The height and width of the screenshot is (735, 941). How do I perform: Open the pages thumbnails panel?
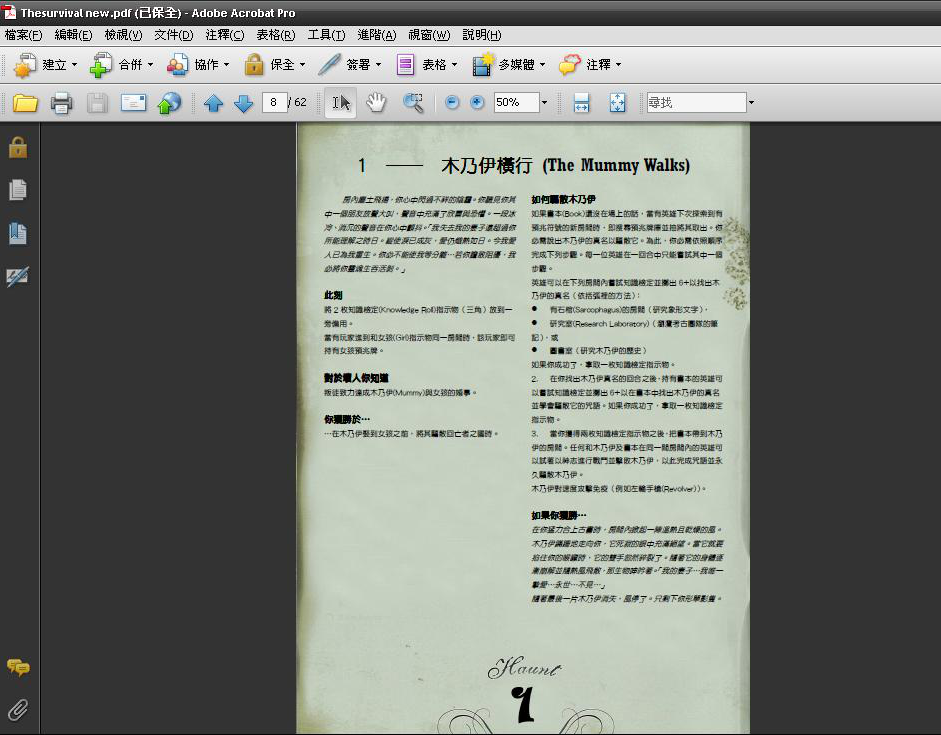[x=18, y=190]
